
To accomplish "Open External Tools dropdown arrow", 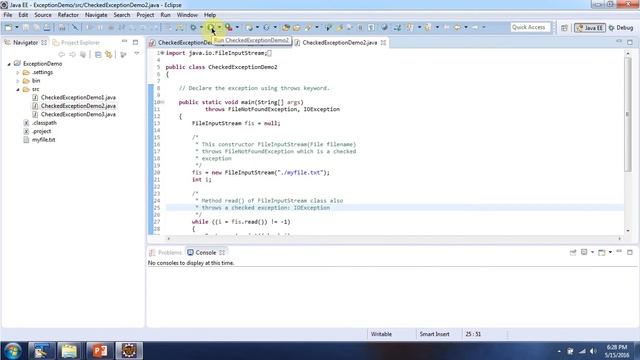I will [237, 27].
